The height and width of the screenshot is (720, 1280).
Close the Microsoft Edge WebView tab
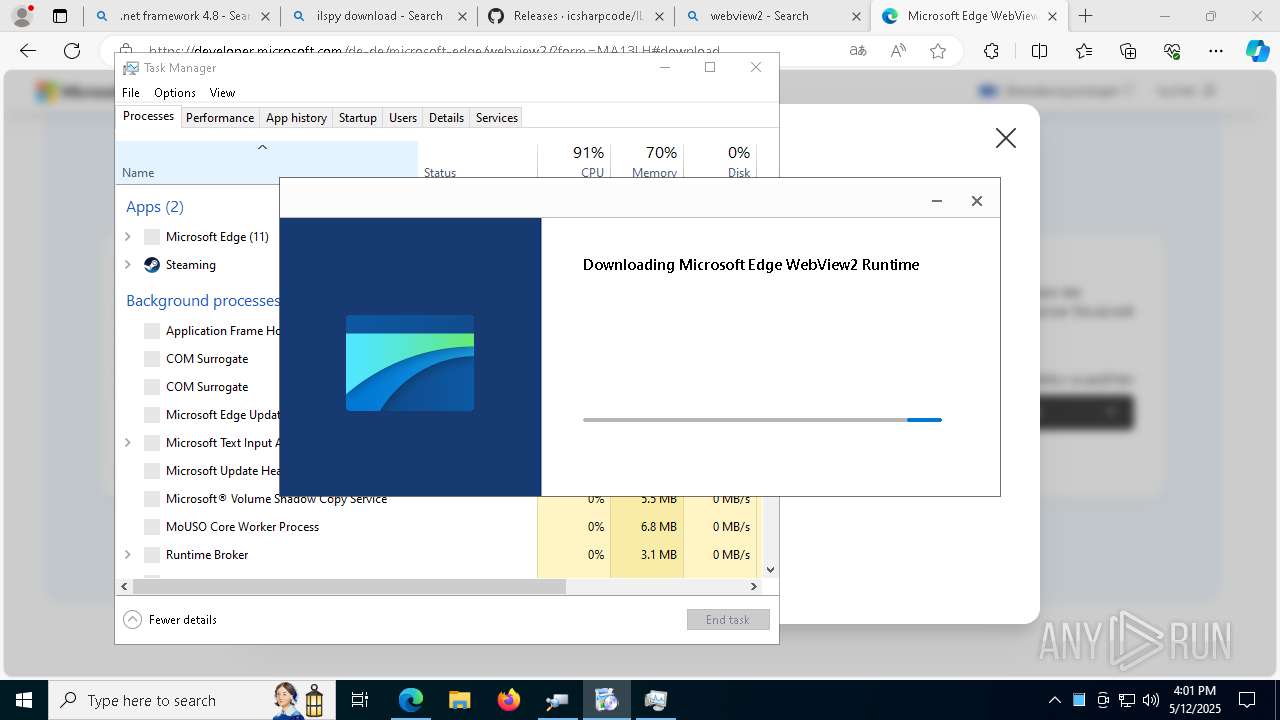coord(1052,16)
